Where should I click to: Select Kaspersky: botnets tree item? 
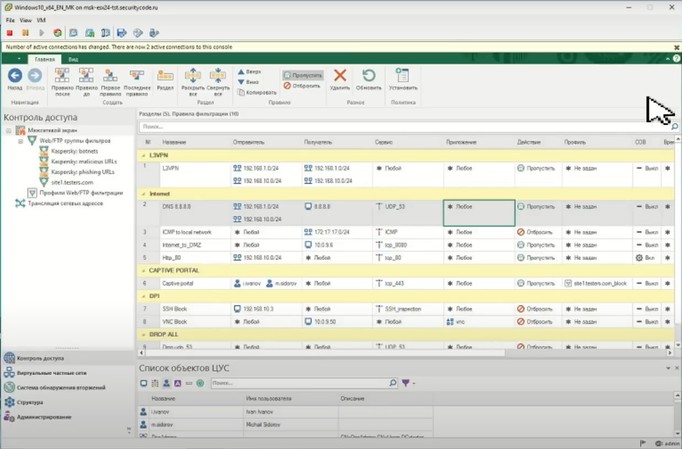(x=74, y=151)
